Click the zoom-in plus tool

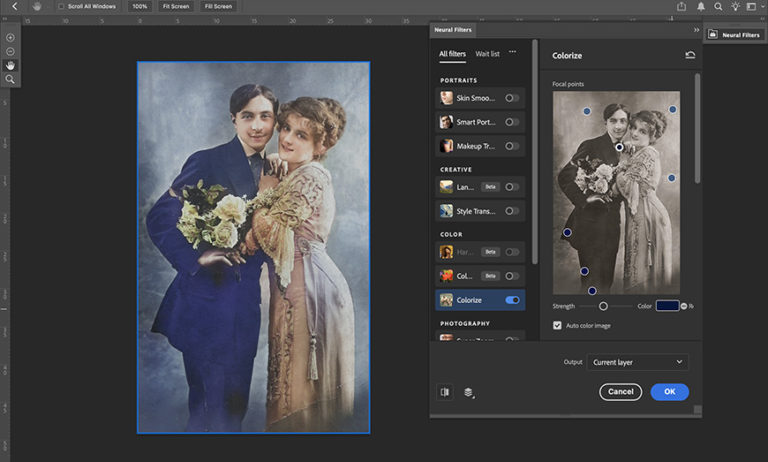[10, 38]
